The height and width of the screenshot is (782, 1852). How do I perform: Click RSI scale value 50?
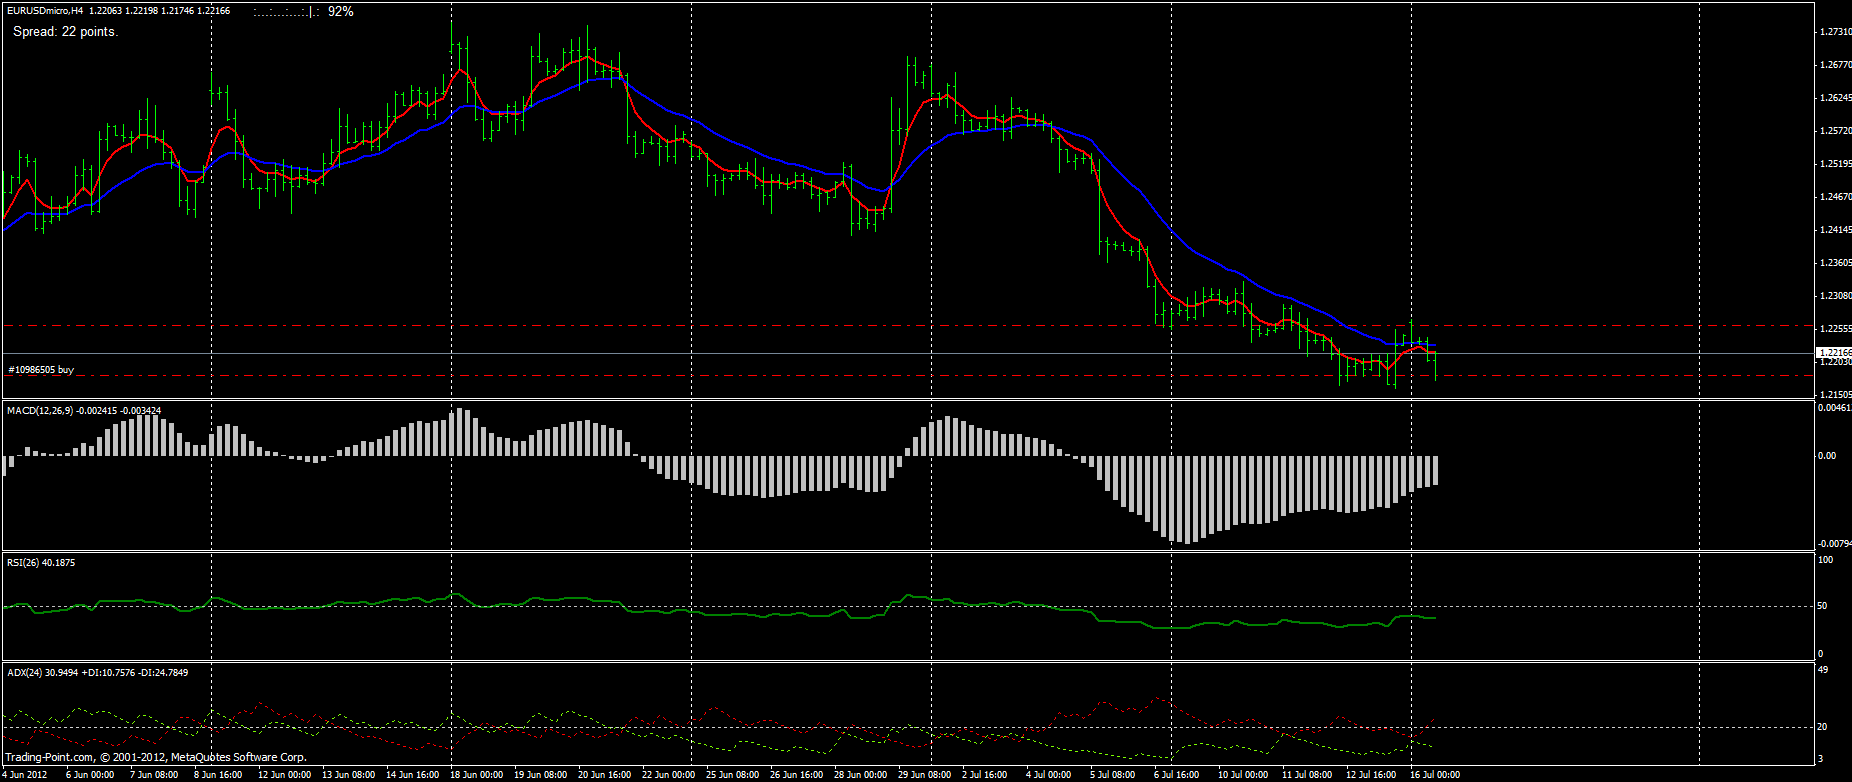pyautogui.click(x=1823, y=606)
